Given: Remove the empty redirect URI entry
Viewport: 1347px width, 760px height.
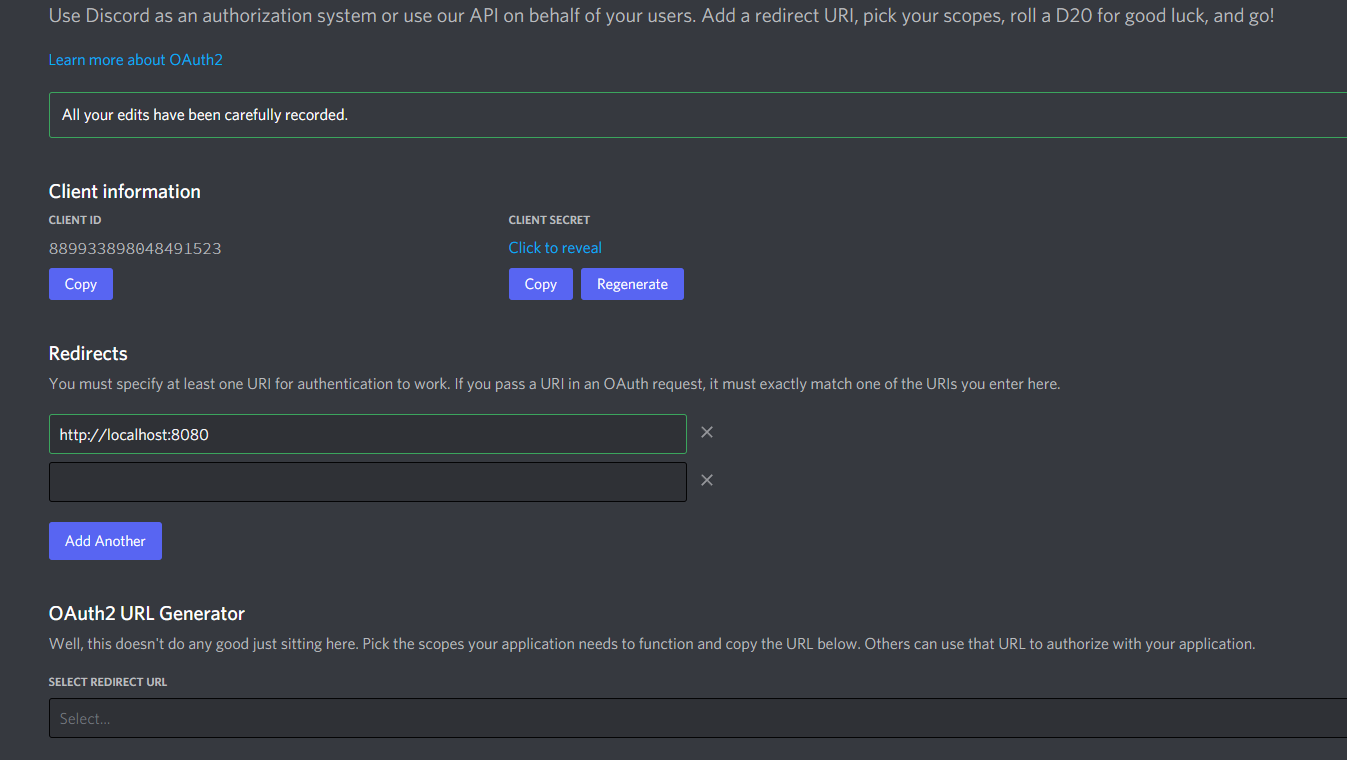Looking at the screenshot, I should click(707, 480).
